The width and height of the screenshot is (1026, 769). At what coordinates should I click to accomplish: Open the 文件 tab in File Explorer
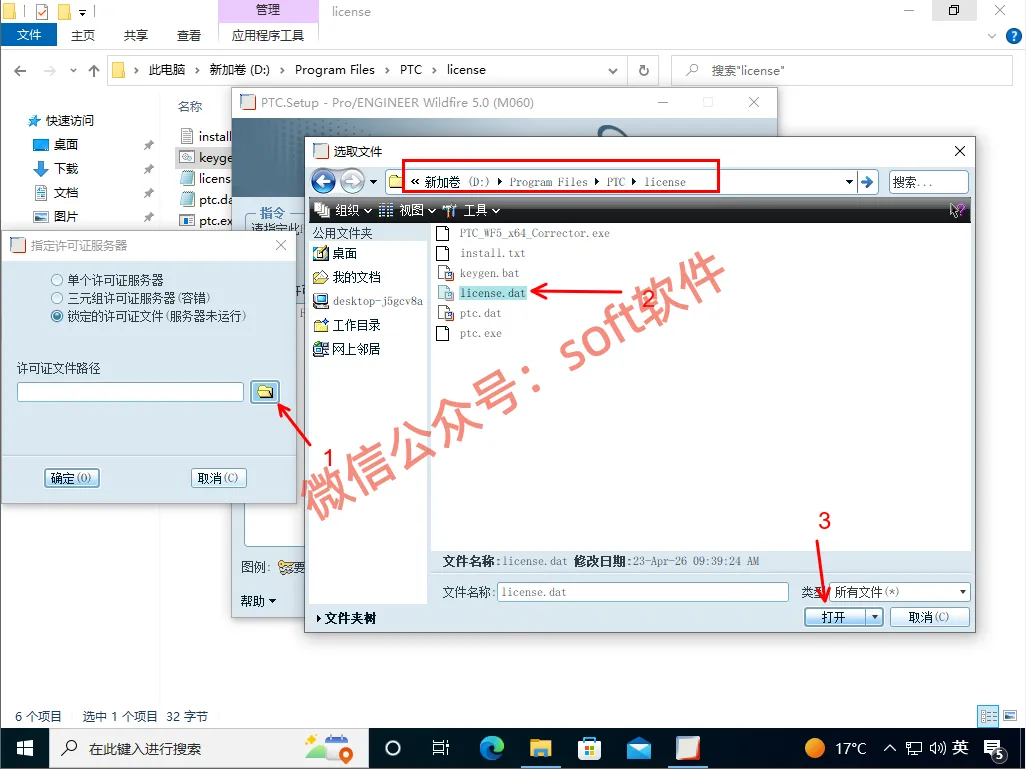29,35
